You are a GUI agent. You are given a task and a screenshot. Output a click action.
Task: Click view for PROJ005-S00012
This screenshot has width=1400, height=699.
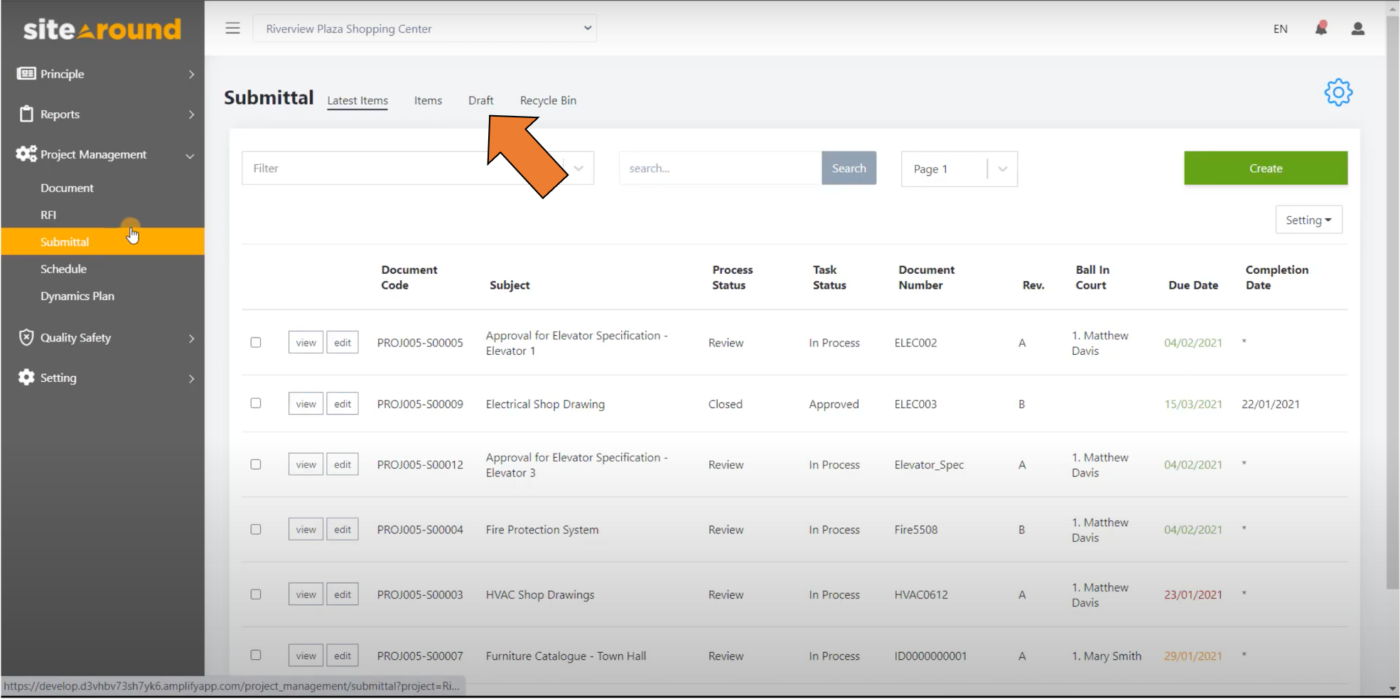(306, 465)
